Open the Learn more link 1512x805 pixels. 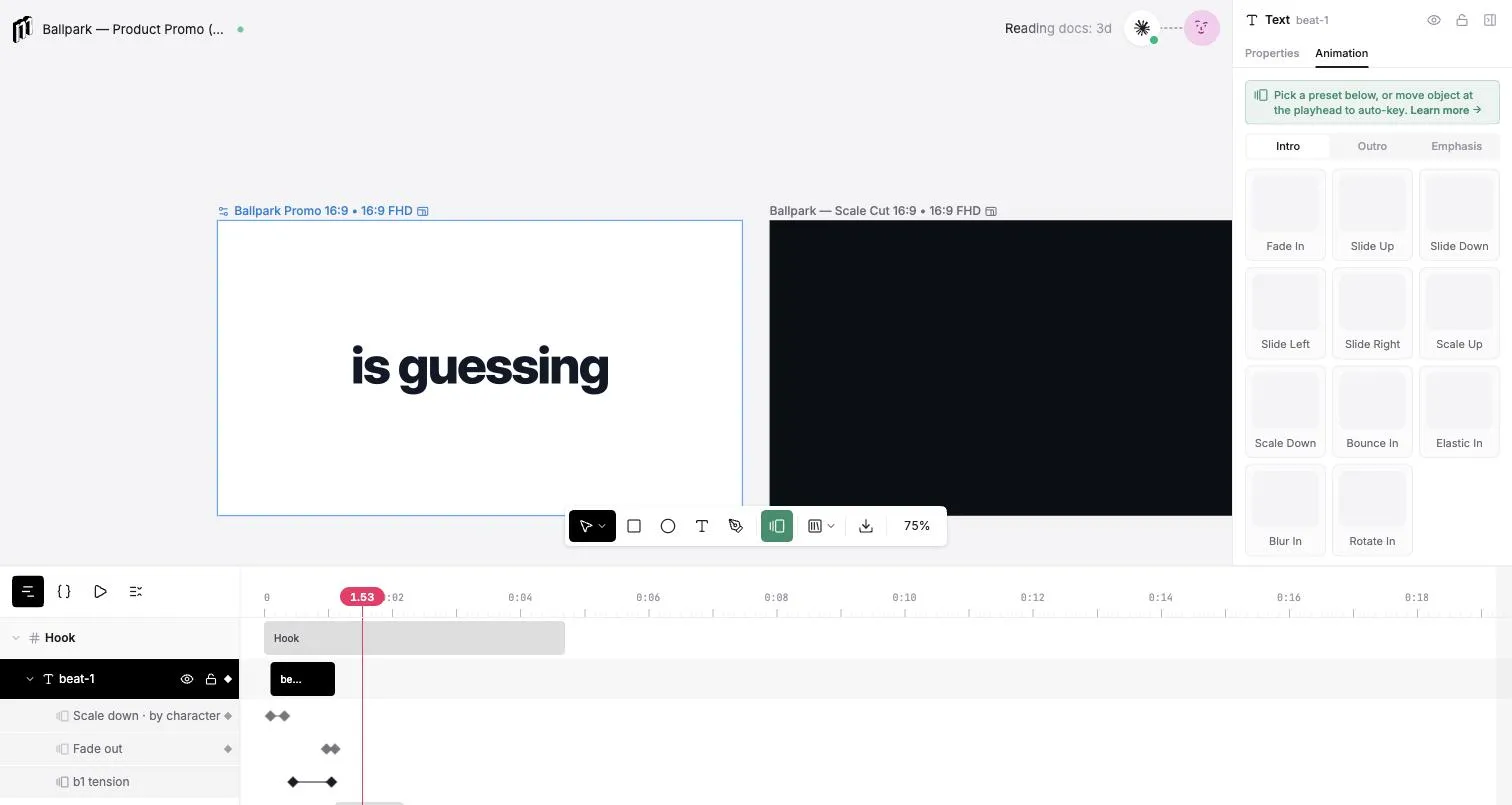1446,111
